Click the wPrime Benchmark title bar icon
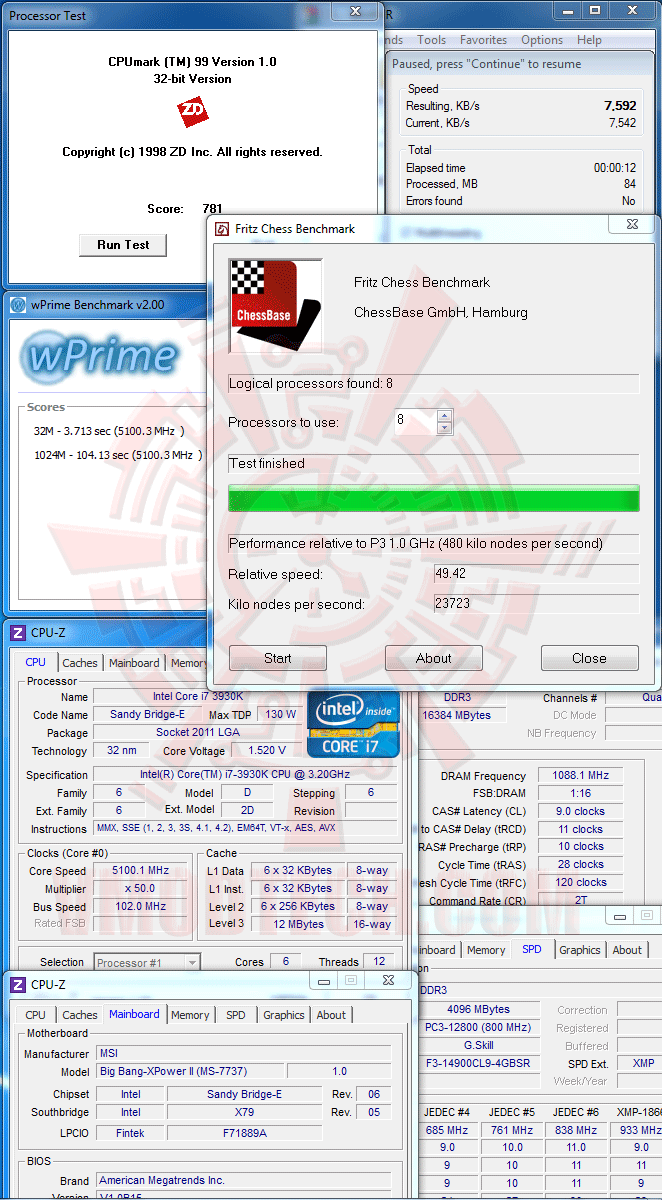Viewport: 662px width, 1200px height. 19,305
